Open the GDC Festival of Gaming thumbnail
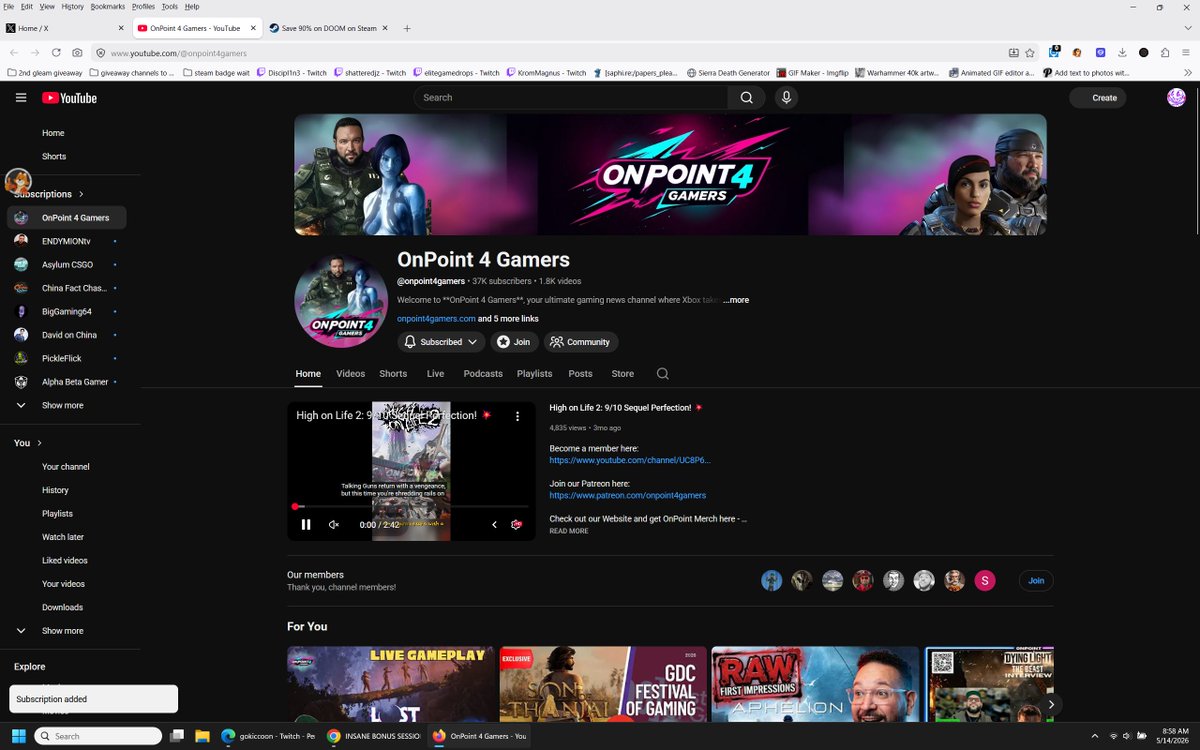This screenshot has width=1200, height=750. (603, 684)
